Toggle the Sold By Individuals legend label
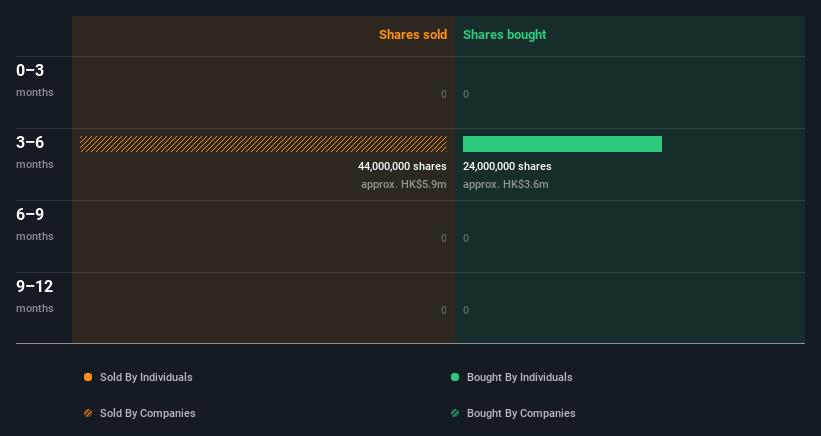Image resolution: width=821 pixels, height=436 pixels. click(x=146, y=377)
